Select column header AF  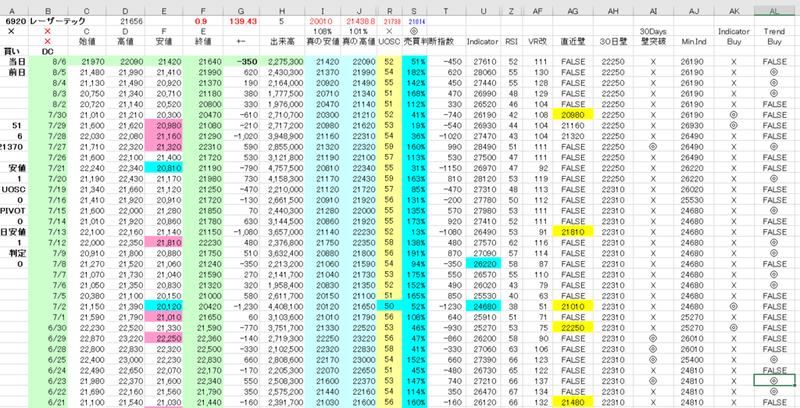tap(537, 11)
